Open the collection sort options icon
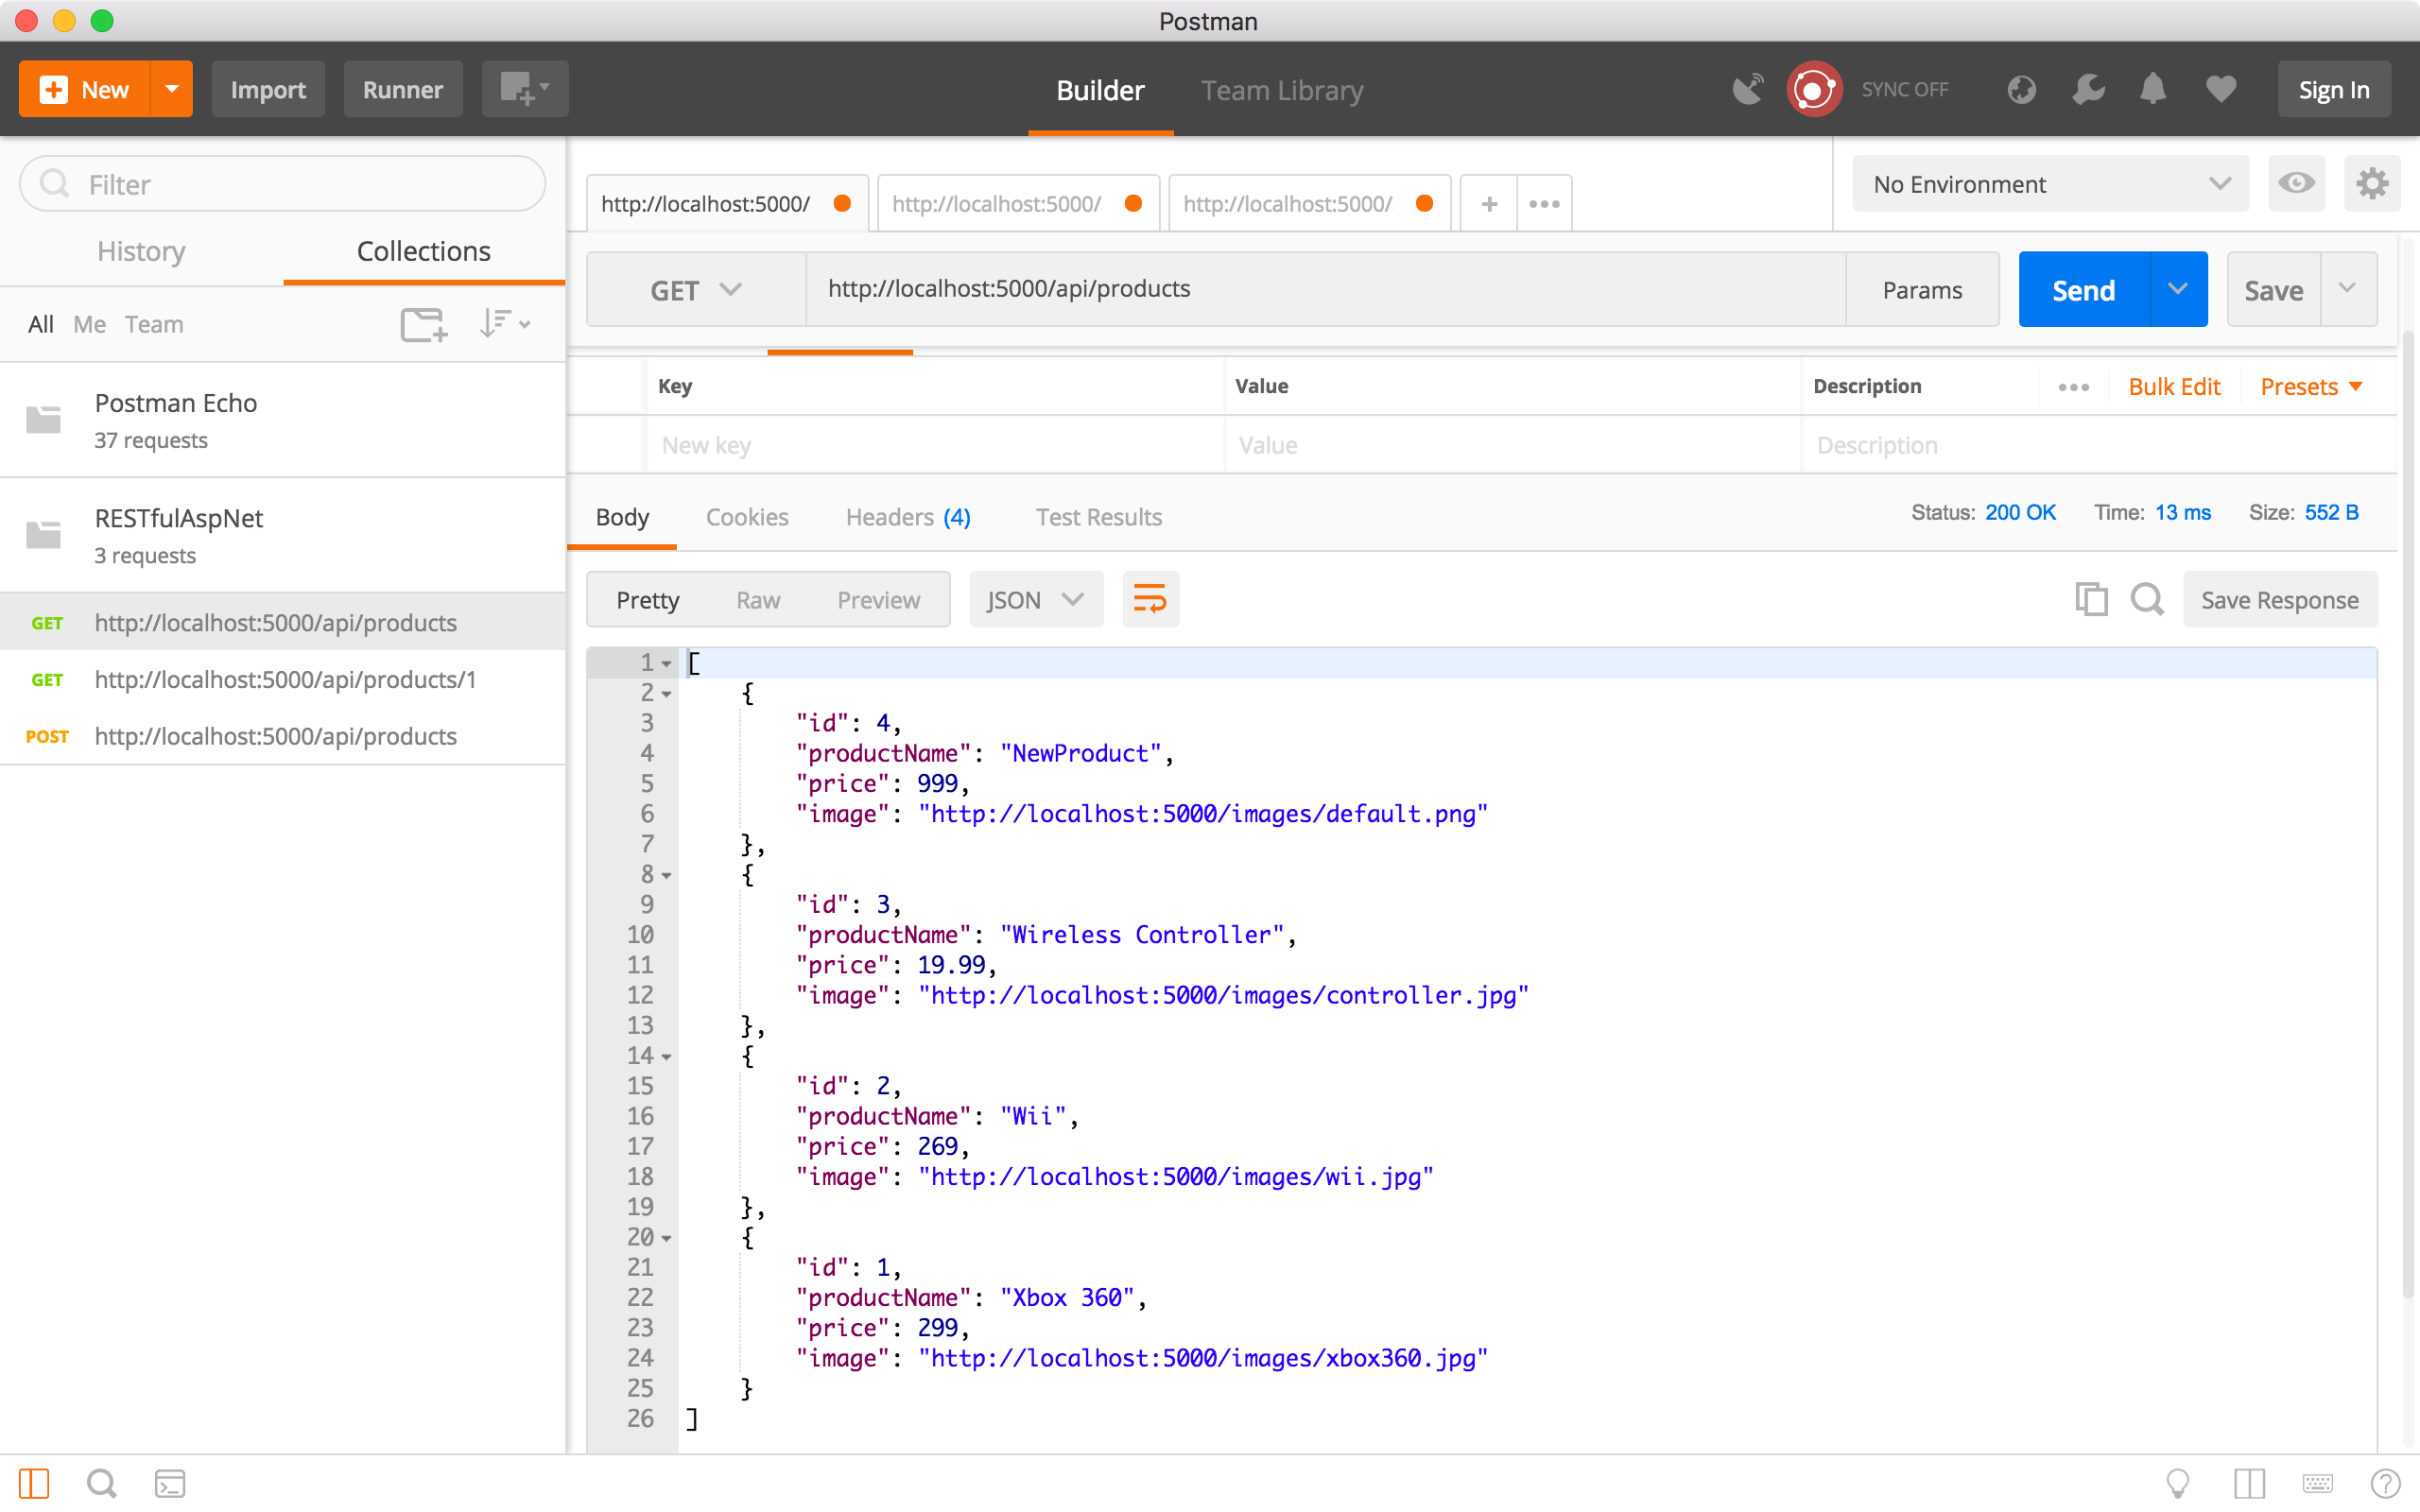Image resolution: width=2420 pixels, height=1512 pixels. click(x=504, y=324)
